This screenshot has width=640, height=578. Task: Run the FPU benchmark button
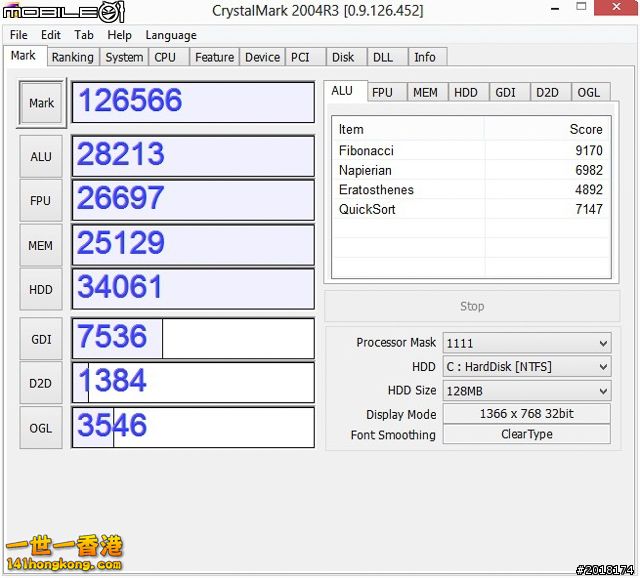[x=41, y=200]
